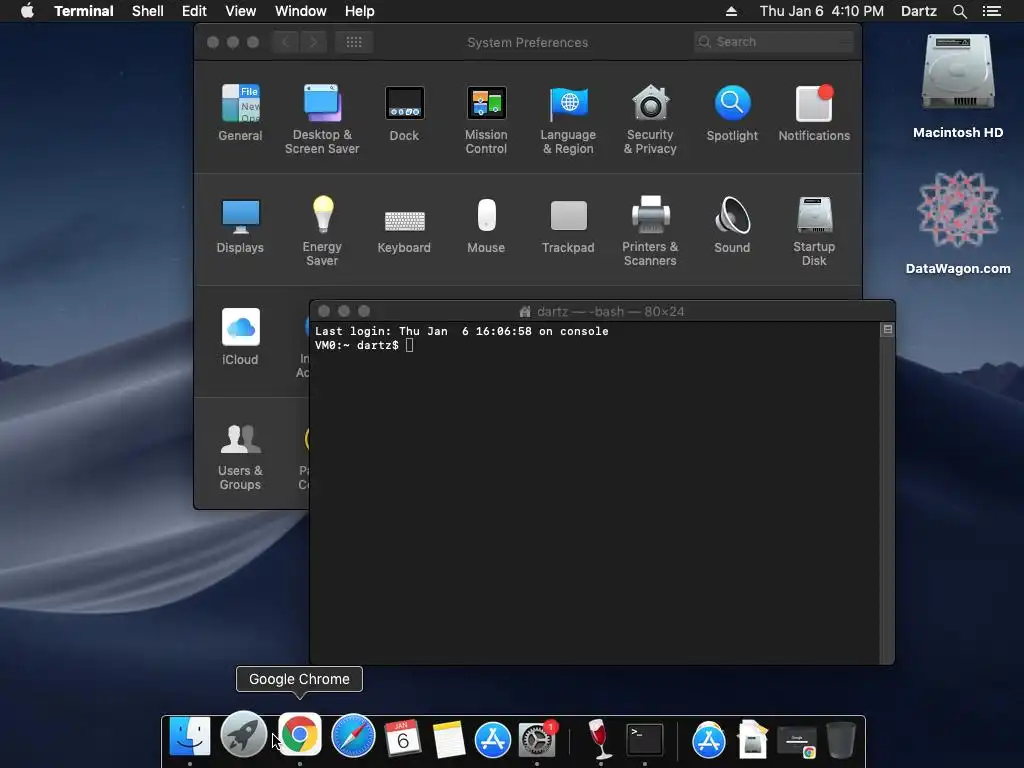
Task: Open the Shell menu
Action: (148, 11)
